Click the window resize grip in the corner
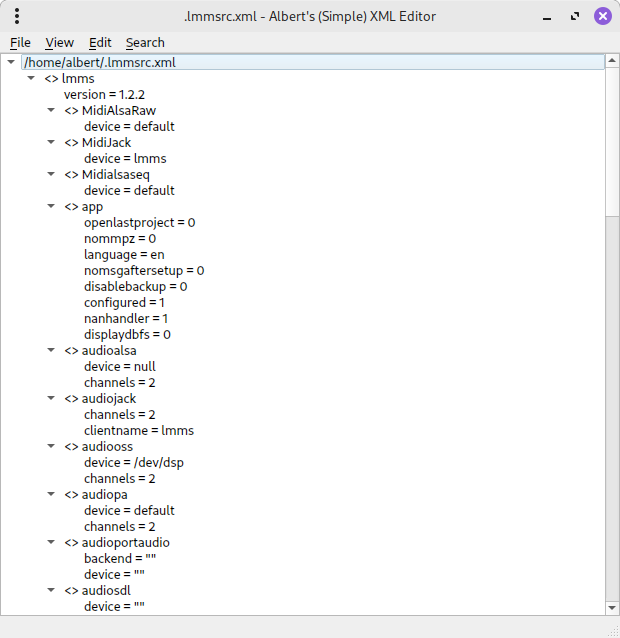Image resolution: width=620 pixels, height=638 pixels. pos(613,631)
